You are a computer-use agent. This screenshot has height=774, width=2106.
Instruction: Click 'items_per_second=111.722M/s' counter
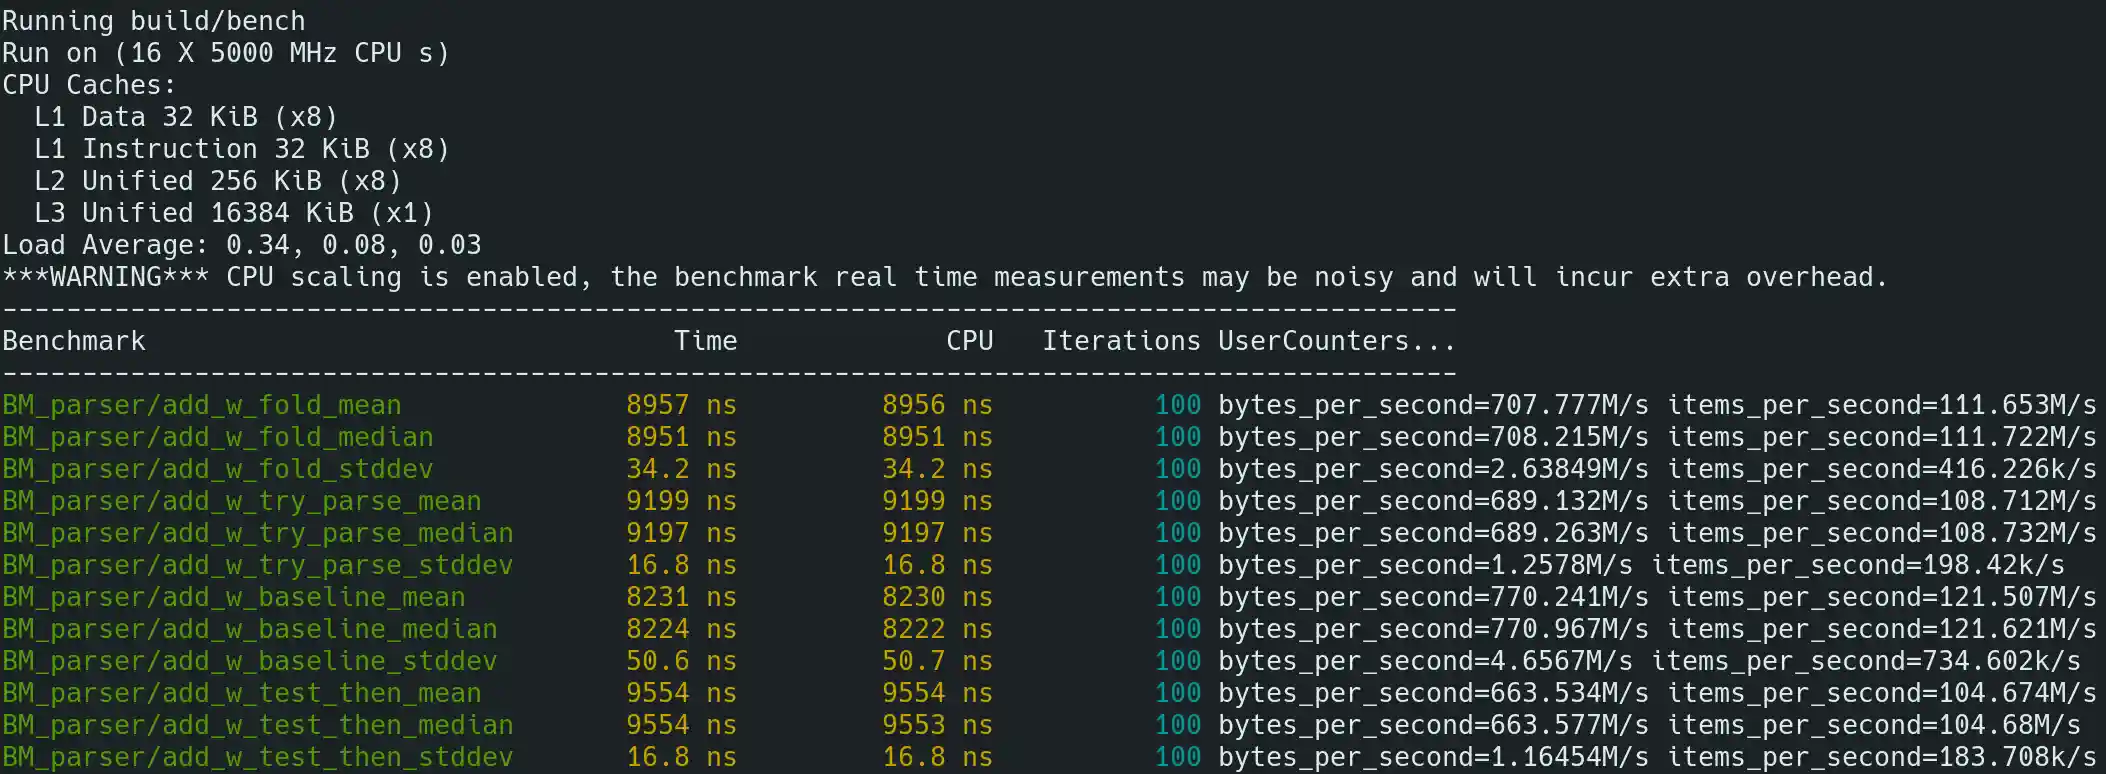tap(1881, 437)
